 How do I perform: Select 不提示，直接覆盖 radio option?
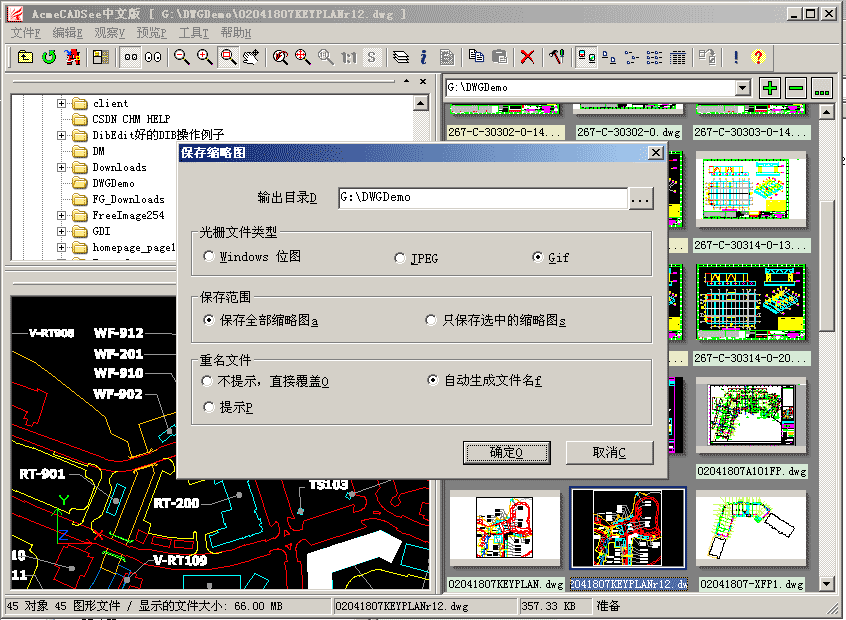pos(207,381)
